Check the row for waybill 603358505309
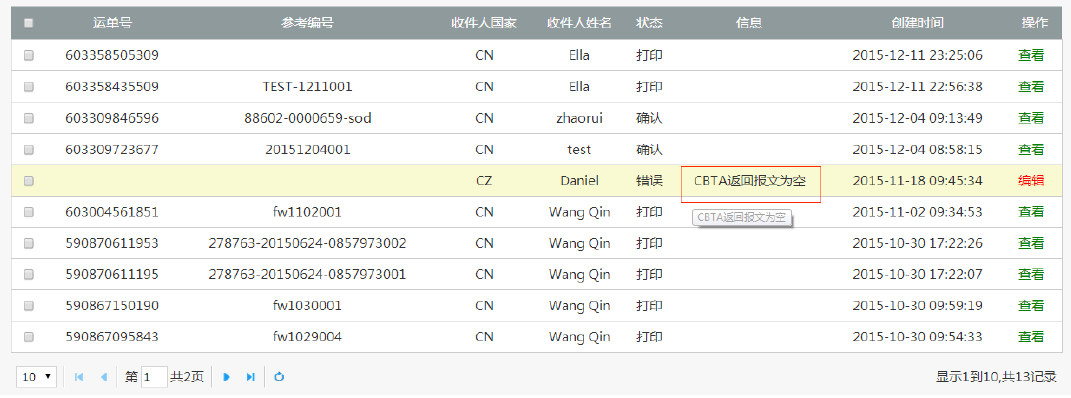 coord(29,55)
